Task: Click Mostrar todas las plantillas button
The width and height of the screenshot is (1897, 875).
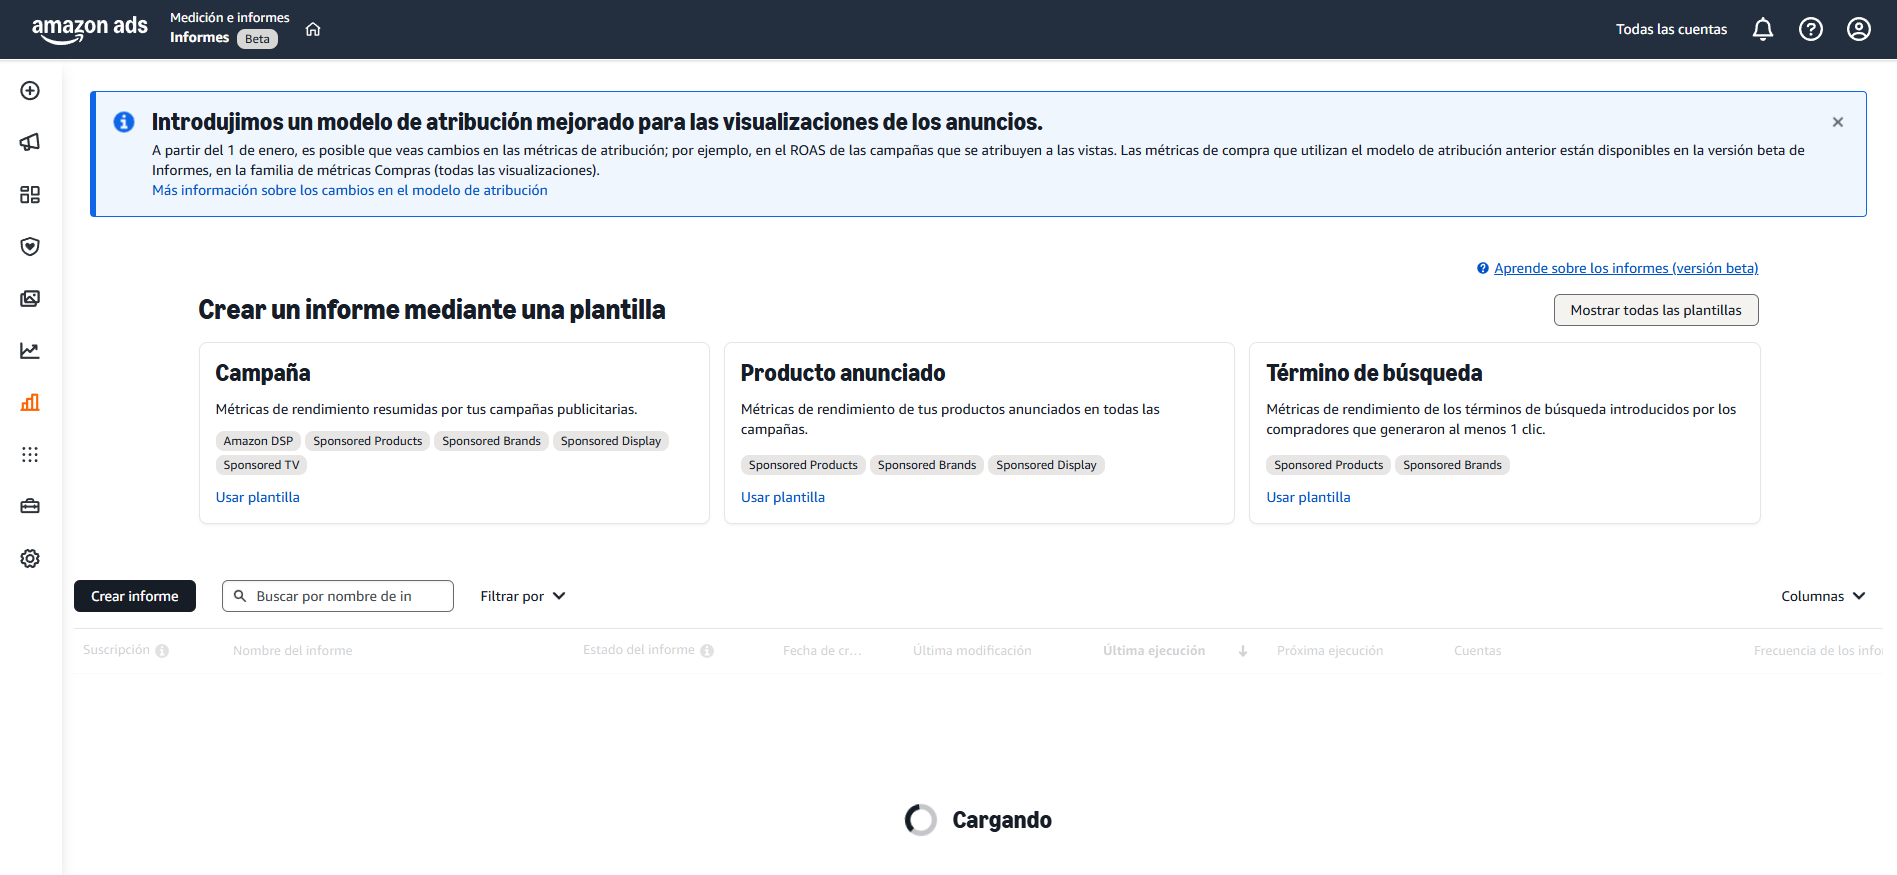Action: (1656, 310)
